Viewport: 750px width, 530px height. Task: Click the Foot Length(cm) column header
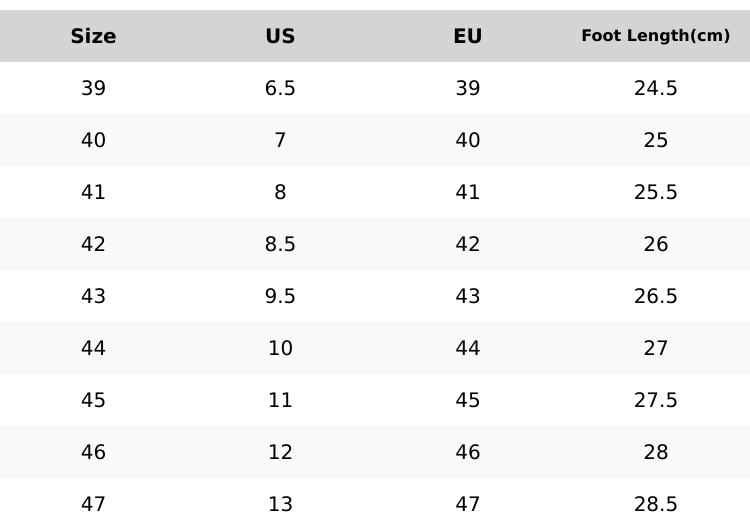pos(655,36)
